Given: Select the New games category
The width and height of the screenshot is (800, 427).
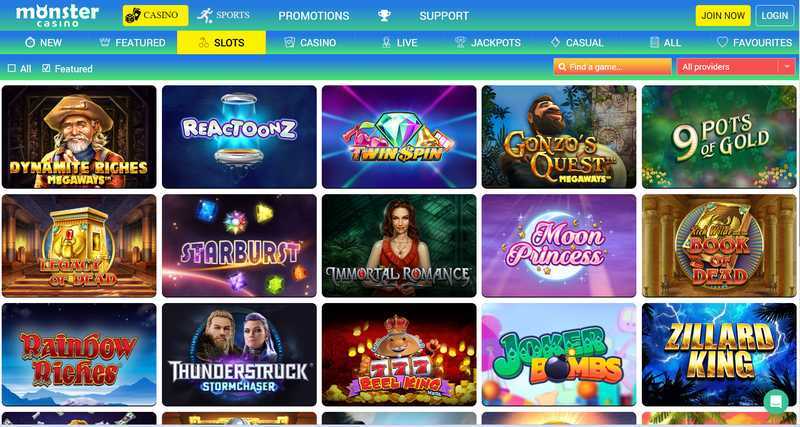Looking at the screenshot, I should (43, 43).
